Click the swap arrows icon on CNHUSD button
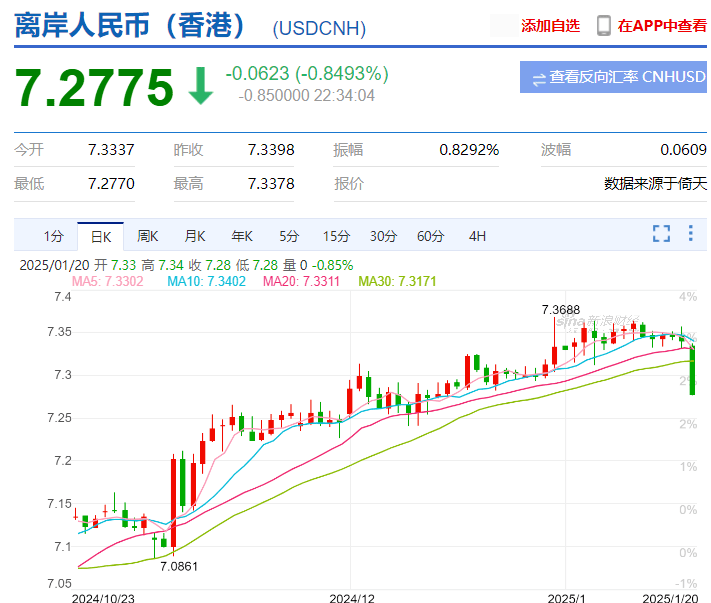The width and height of the screenshot is (711, 603). (x=539, y=79)
